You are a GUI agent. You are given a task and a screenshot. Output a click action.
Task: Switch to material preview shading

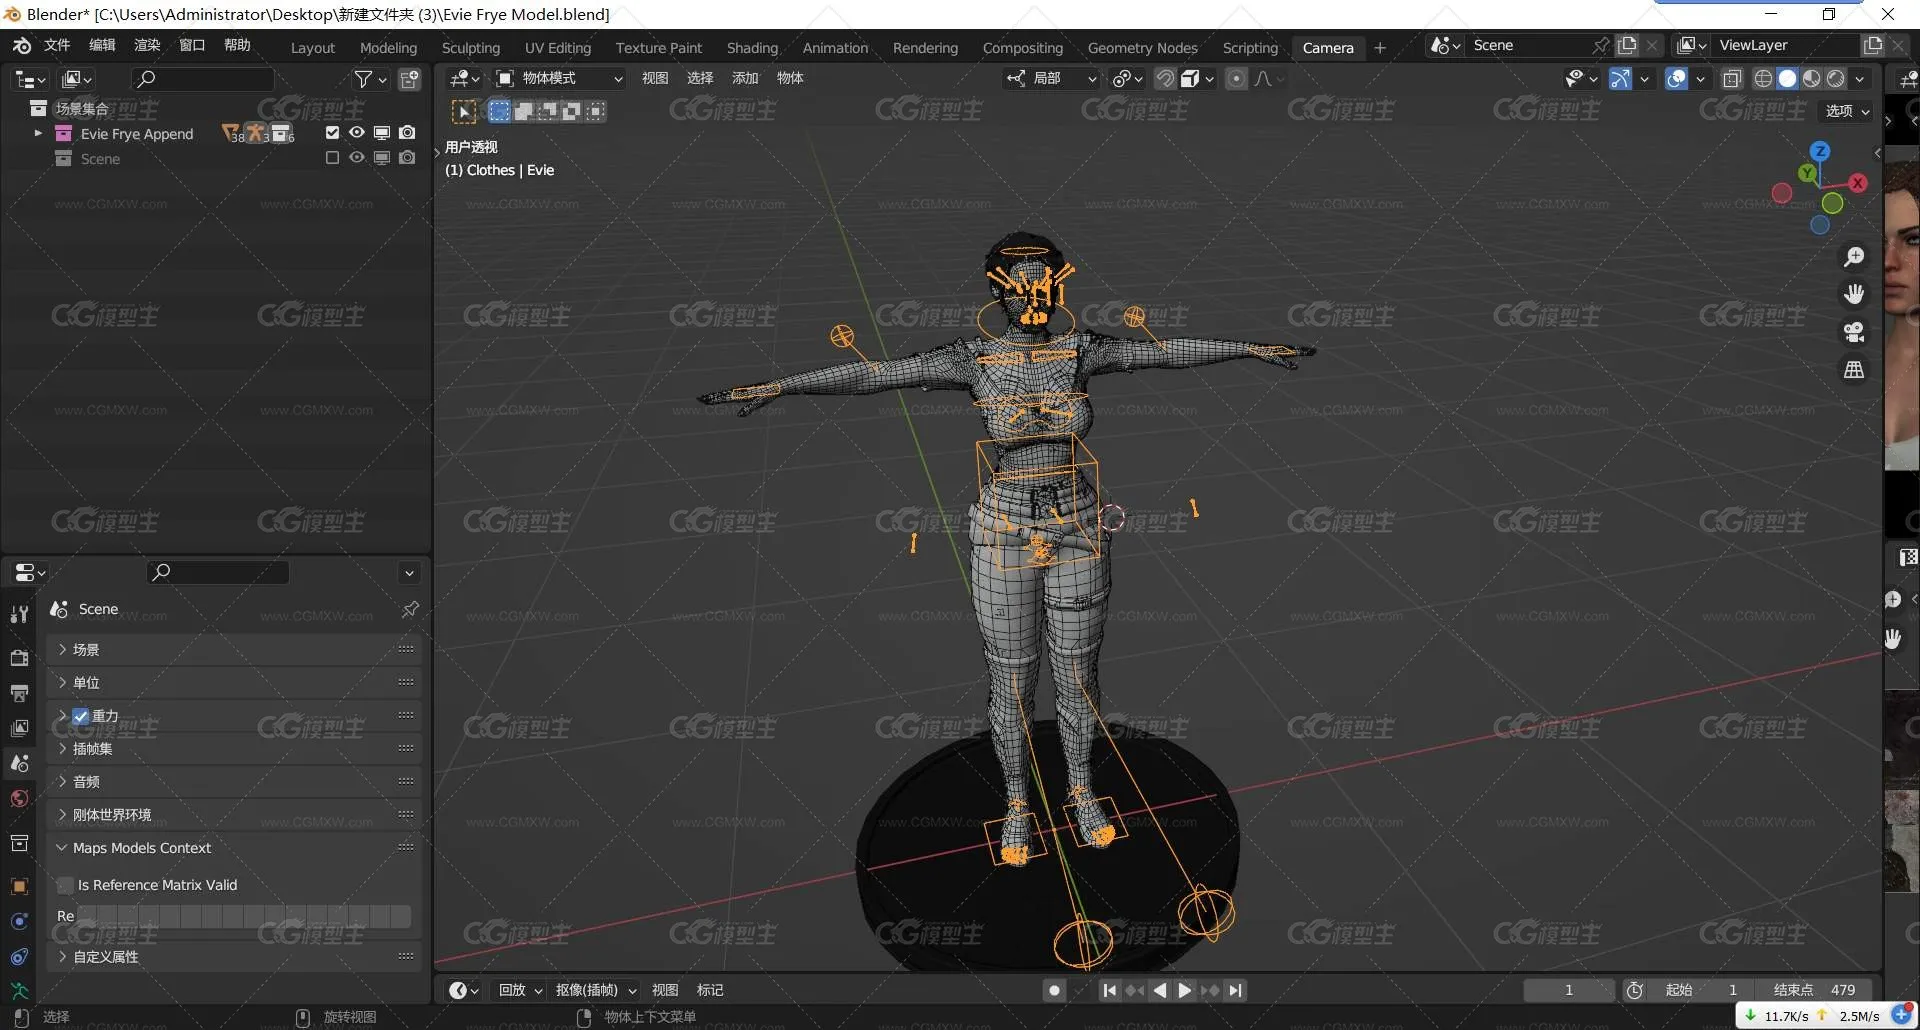click(1811, 79)
